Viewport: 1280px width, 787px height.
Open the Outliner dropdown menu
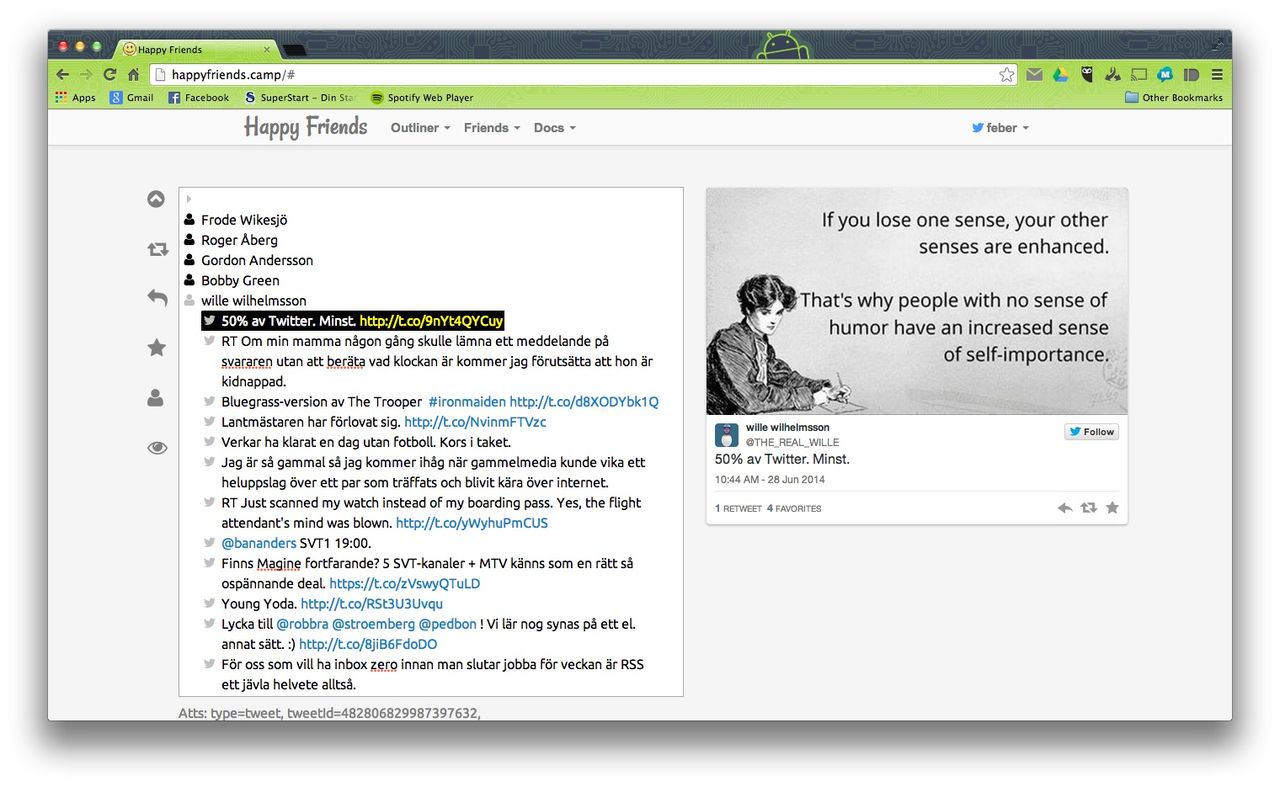pos(420,128)
